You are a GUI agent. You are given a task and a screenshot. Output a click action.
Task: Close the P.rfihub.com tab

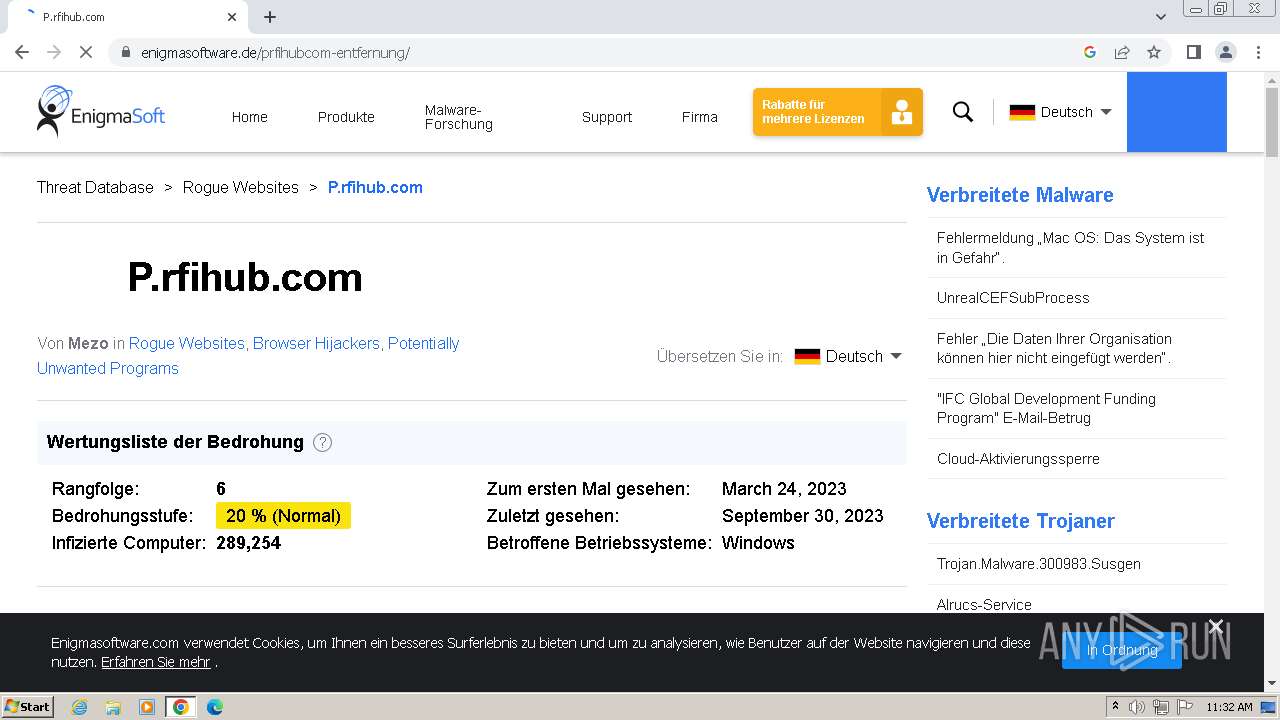pos(232,17)
